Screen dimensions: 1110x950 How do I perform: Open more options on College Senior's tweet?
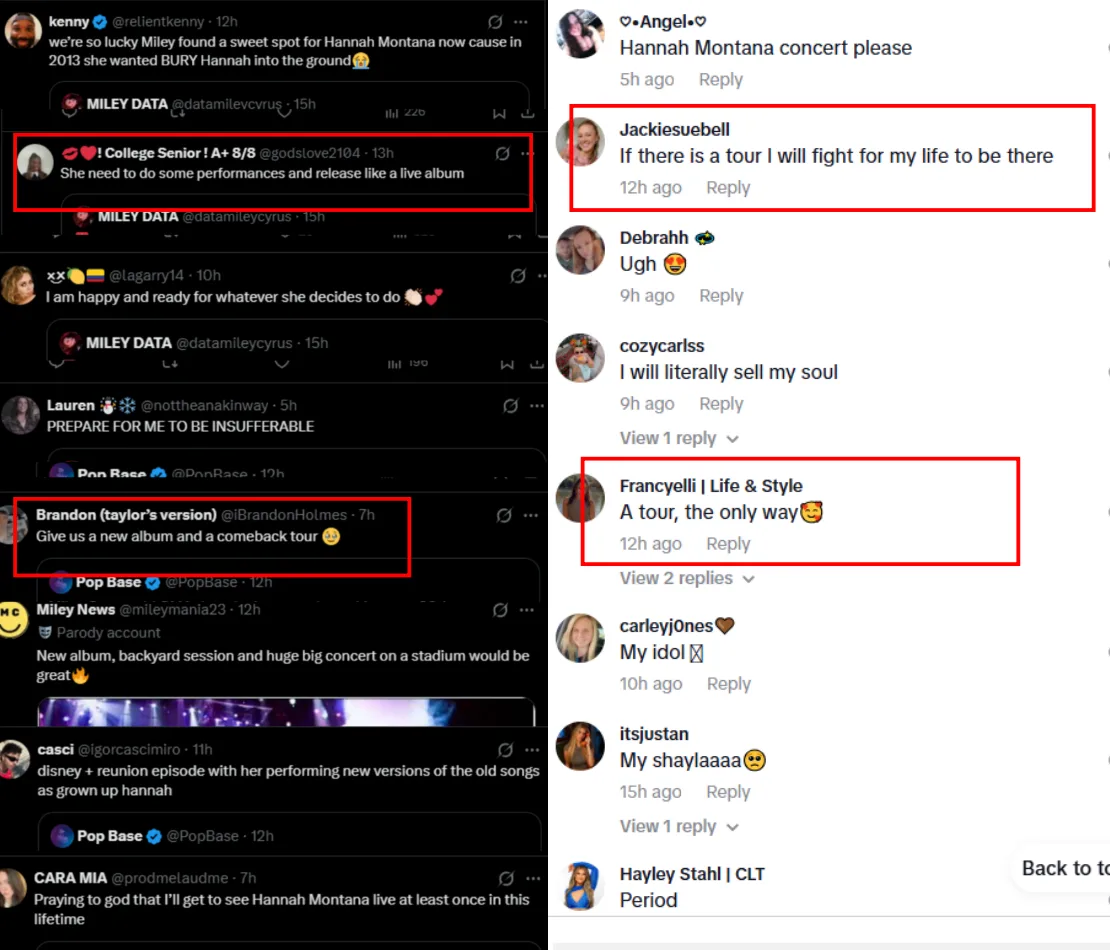pos(522,154)
